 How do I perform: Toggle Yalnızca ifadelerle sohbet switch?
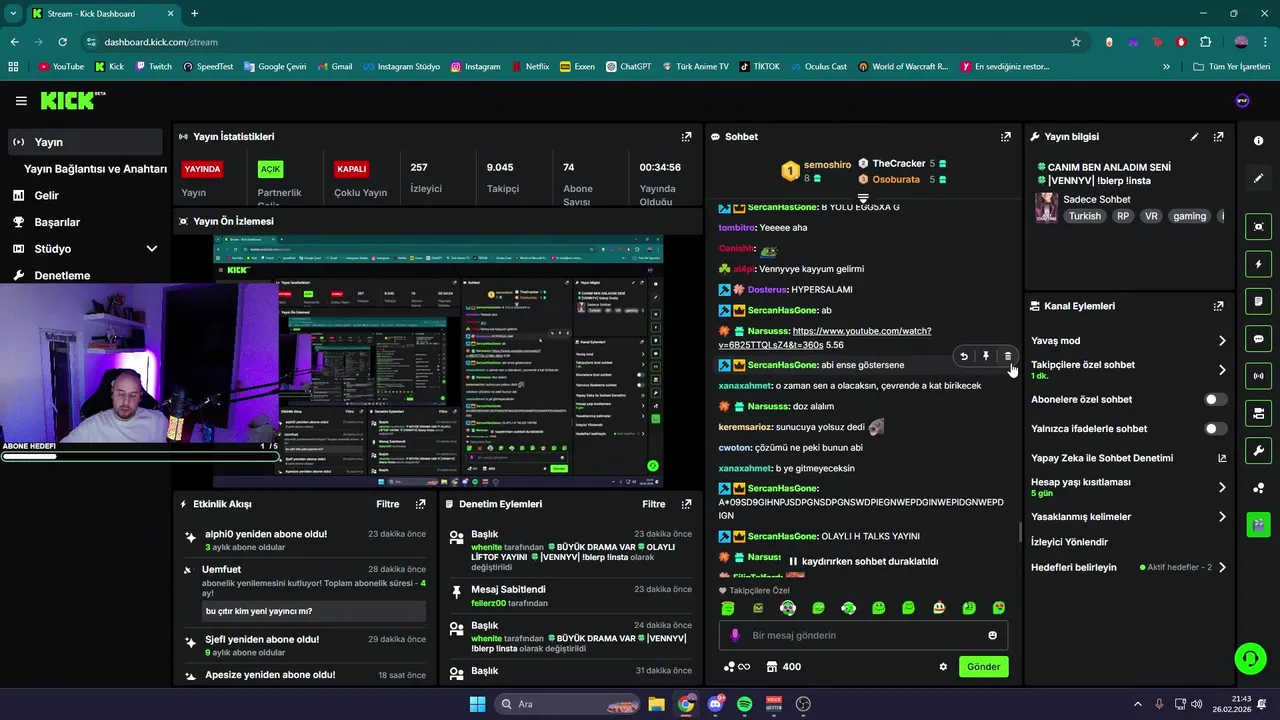(x=1215, y=429)
